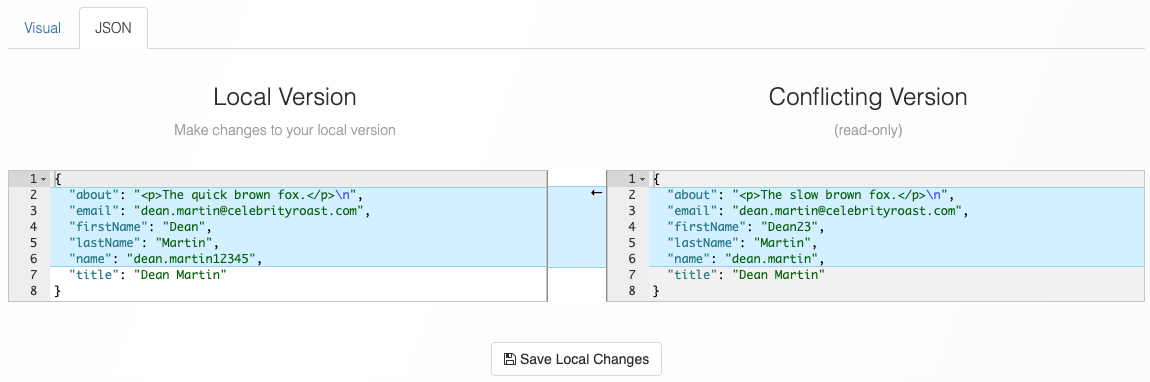Viewport: 1150px width, 382px height.
Task: Click line number 2 in Local Version gutter
Action: point(34,195)
